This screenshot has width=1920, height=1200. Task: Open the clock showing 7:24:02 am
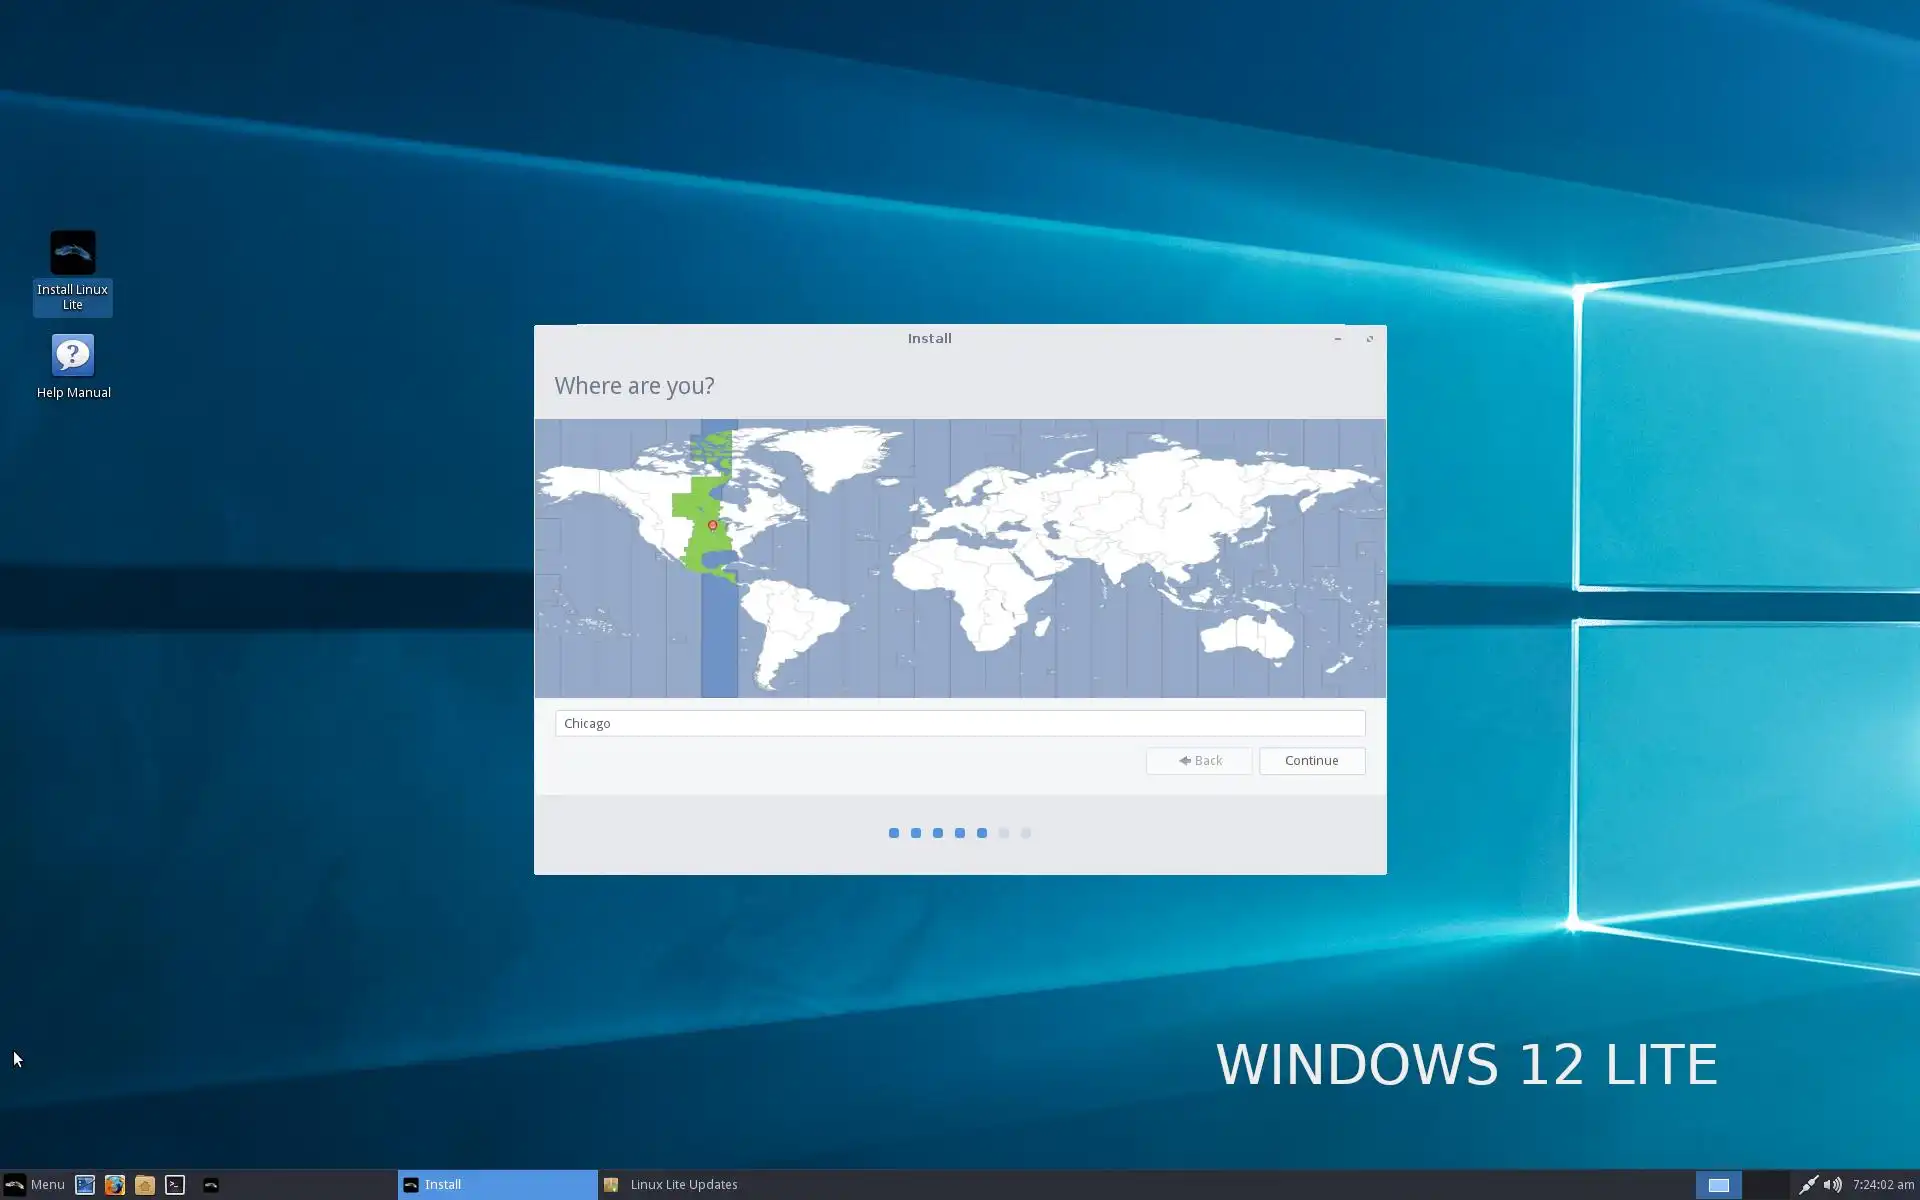click(x=1882, y=1185)
